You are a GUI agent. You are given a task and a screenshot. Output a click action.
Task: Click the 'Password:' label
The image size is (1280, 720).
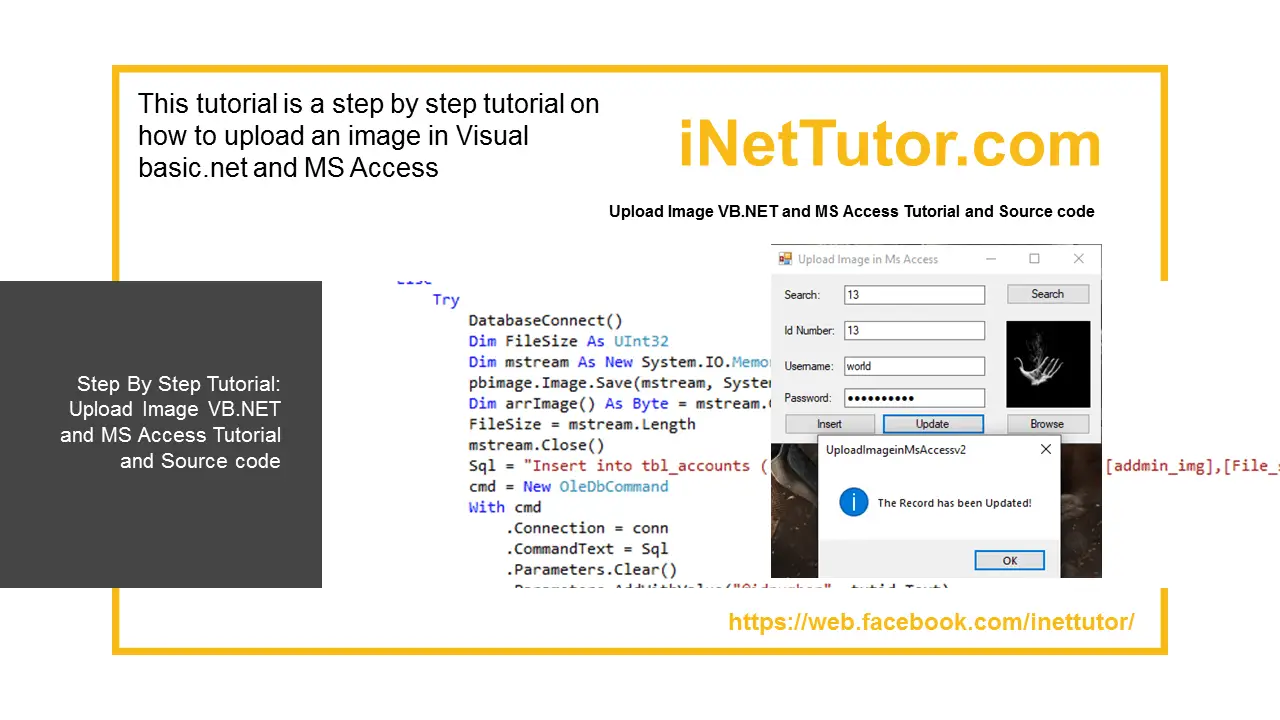pos(807,398)
